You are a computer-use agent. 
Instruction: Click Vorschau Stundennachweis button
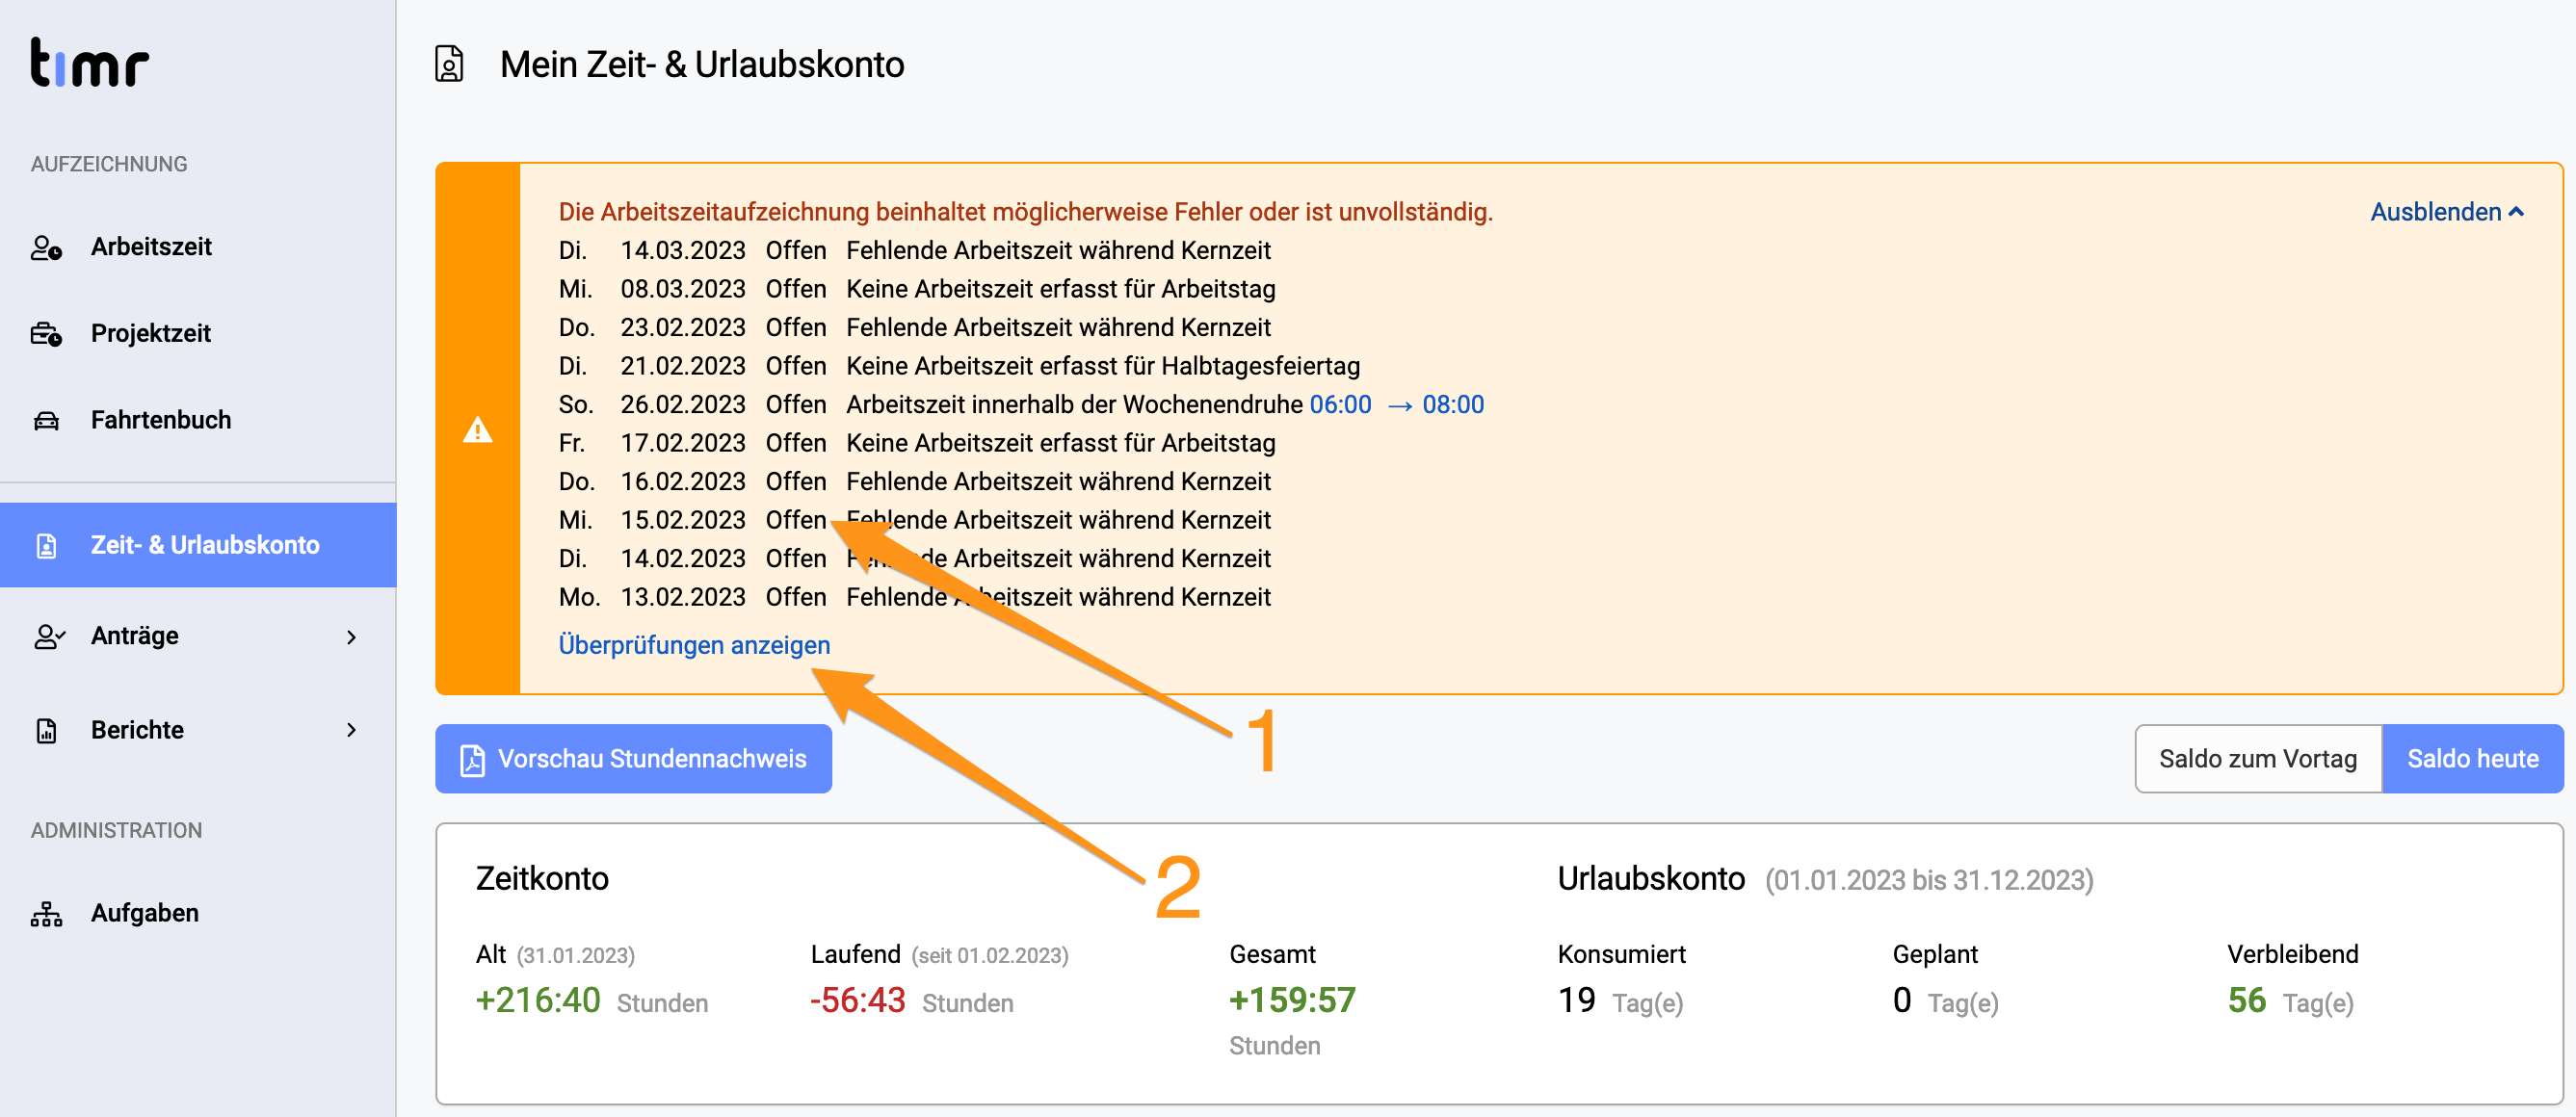(633, 759)
